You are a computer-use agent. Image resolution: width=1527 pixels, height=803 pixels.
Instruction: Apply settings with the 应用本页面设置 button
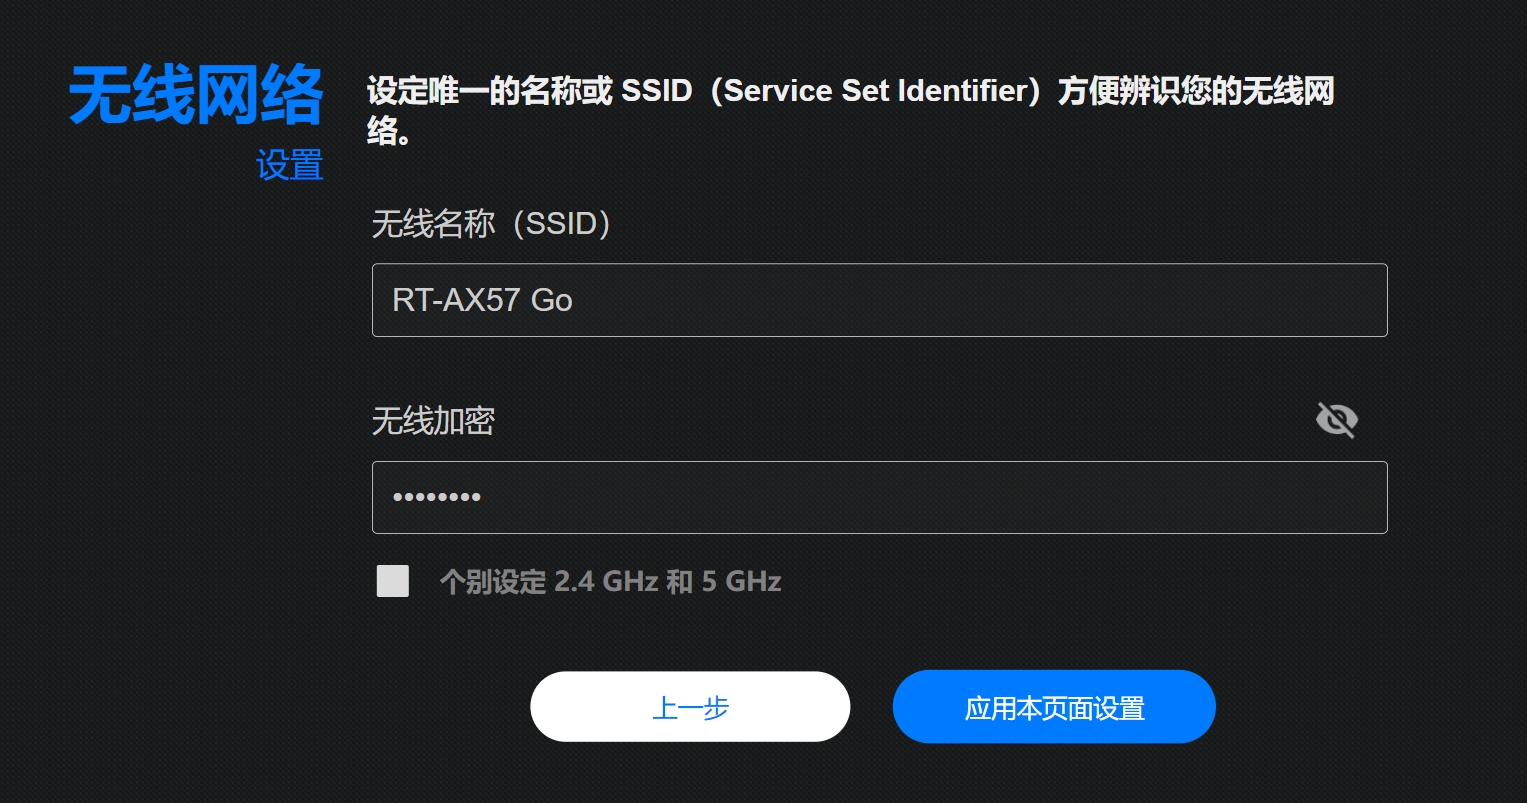tap(1054, 707)
